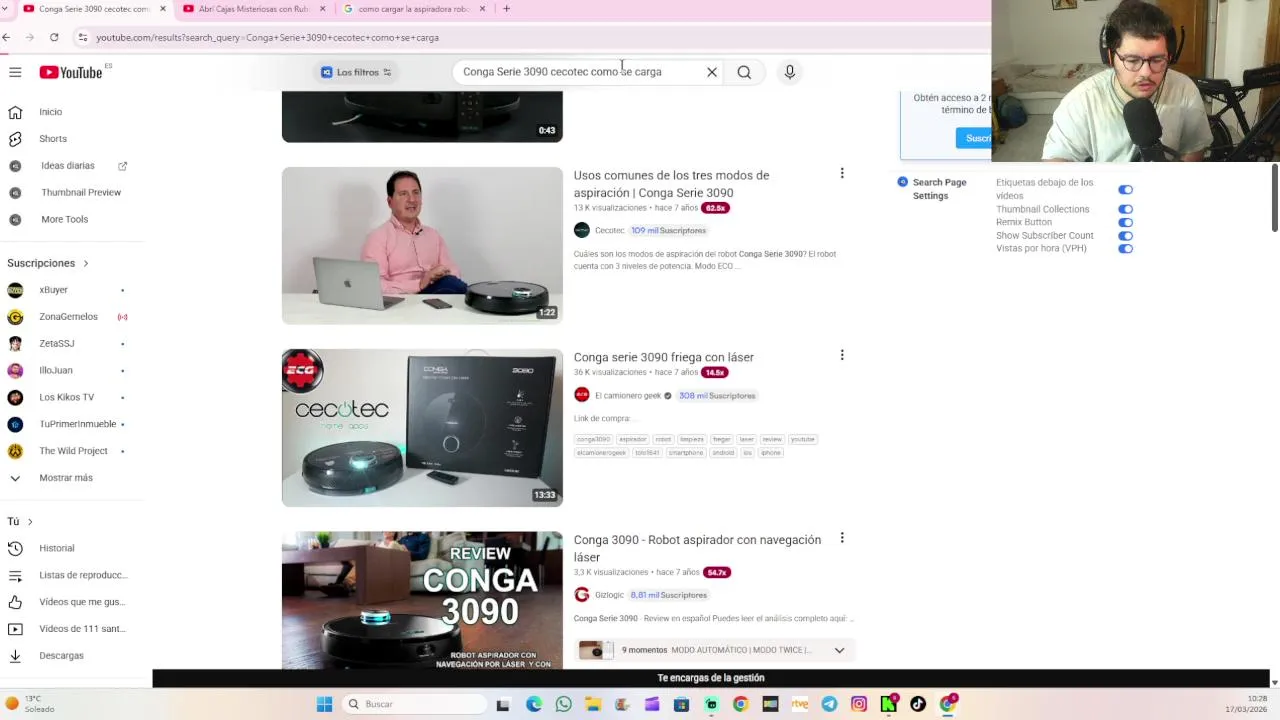Play the cecotec Conga friega con láser thumbnail
Image resolution: width=1280 pixels, height=720 pixels.
tap(422, 428)
